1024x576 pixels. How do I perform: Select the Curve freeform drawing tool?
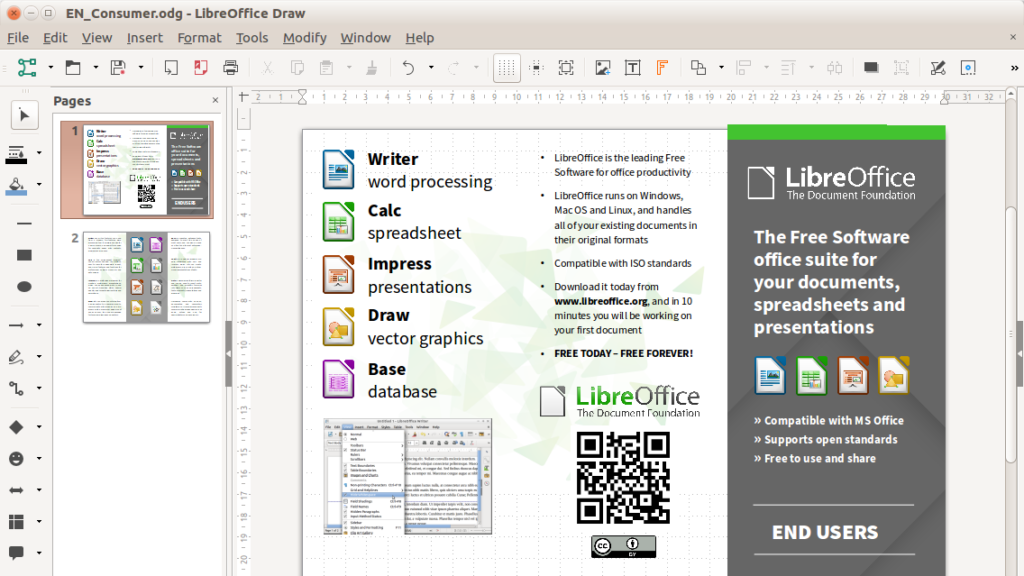16,357
